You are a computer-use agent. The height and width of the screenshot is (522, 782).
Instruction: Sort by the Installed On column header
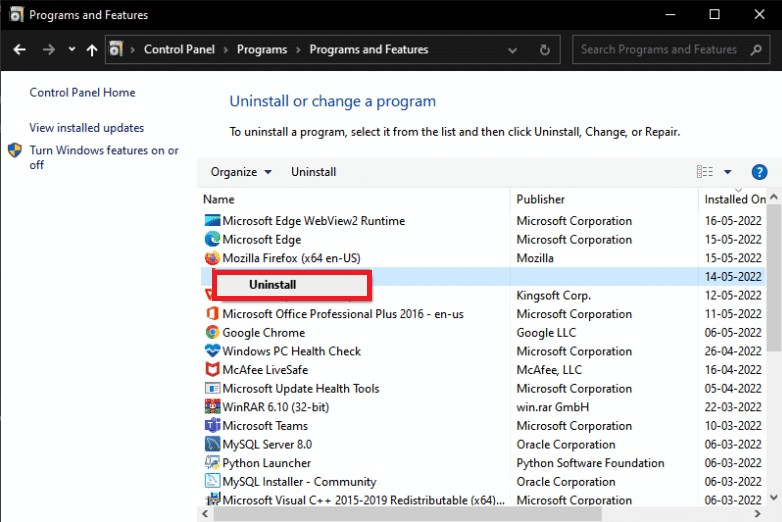(x=735, y=199)
